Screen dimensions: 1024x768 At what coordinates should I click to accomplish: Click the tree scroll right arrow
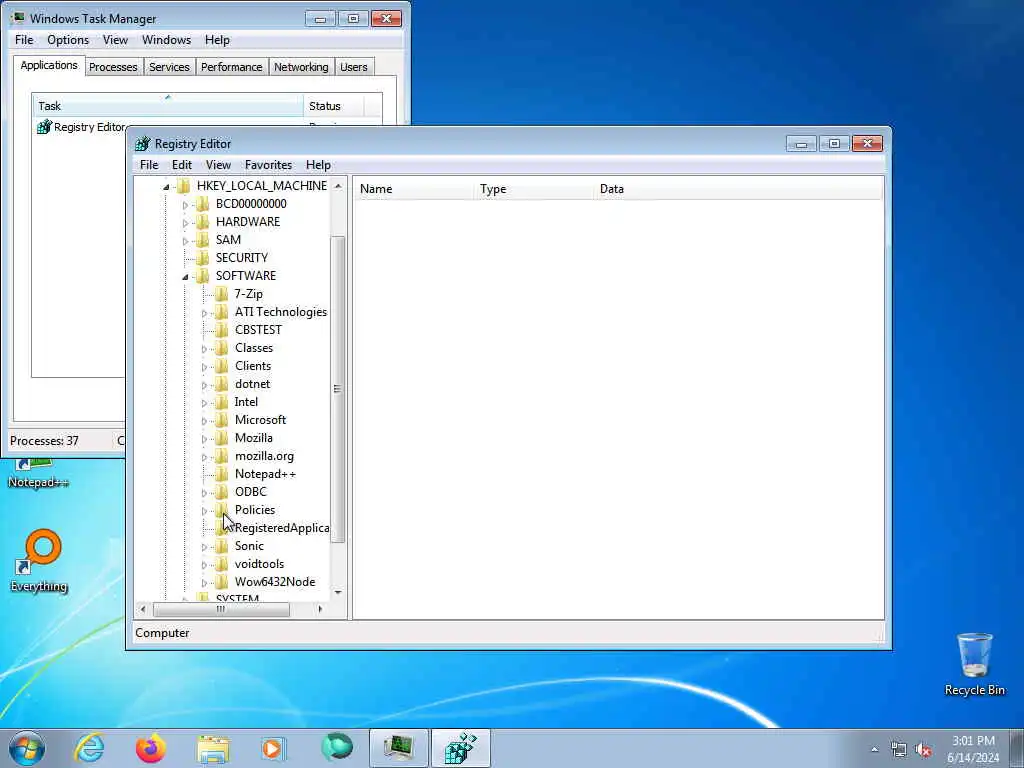320,609
